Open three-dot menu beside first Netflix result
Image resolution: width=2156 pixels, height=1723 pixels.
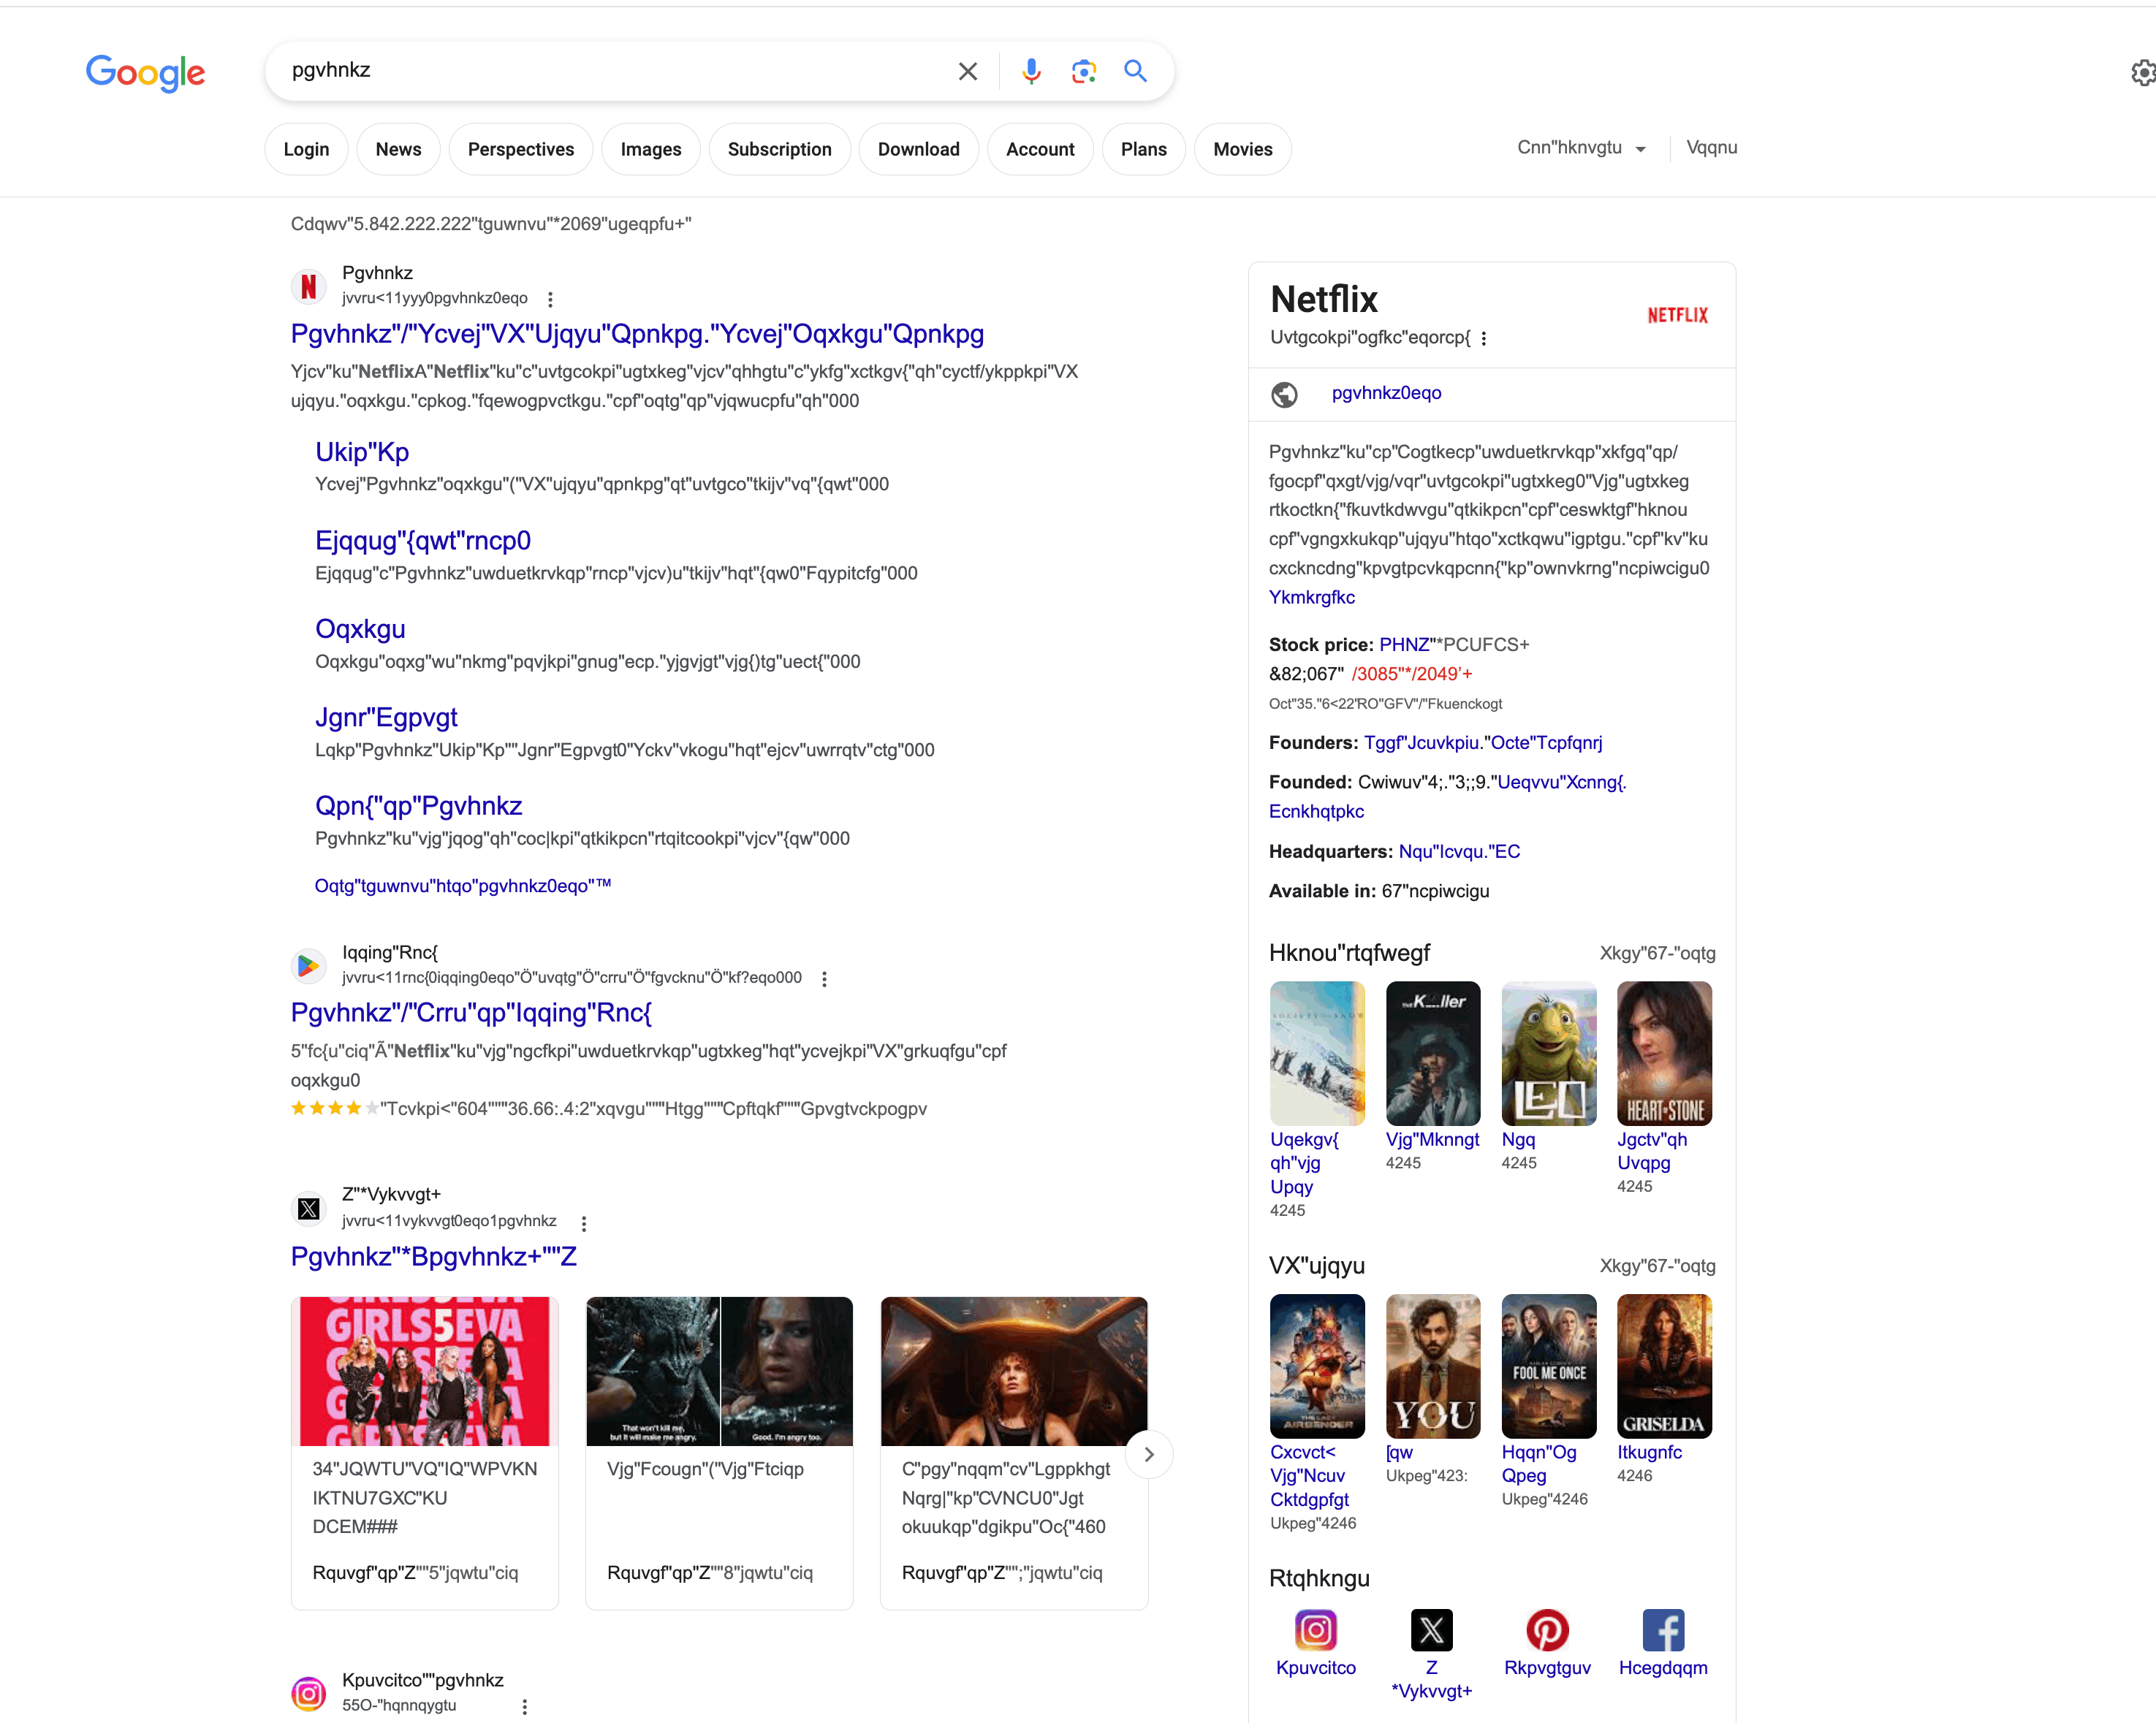[x=550, y=299]
